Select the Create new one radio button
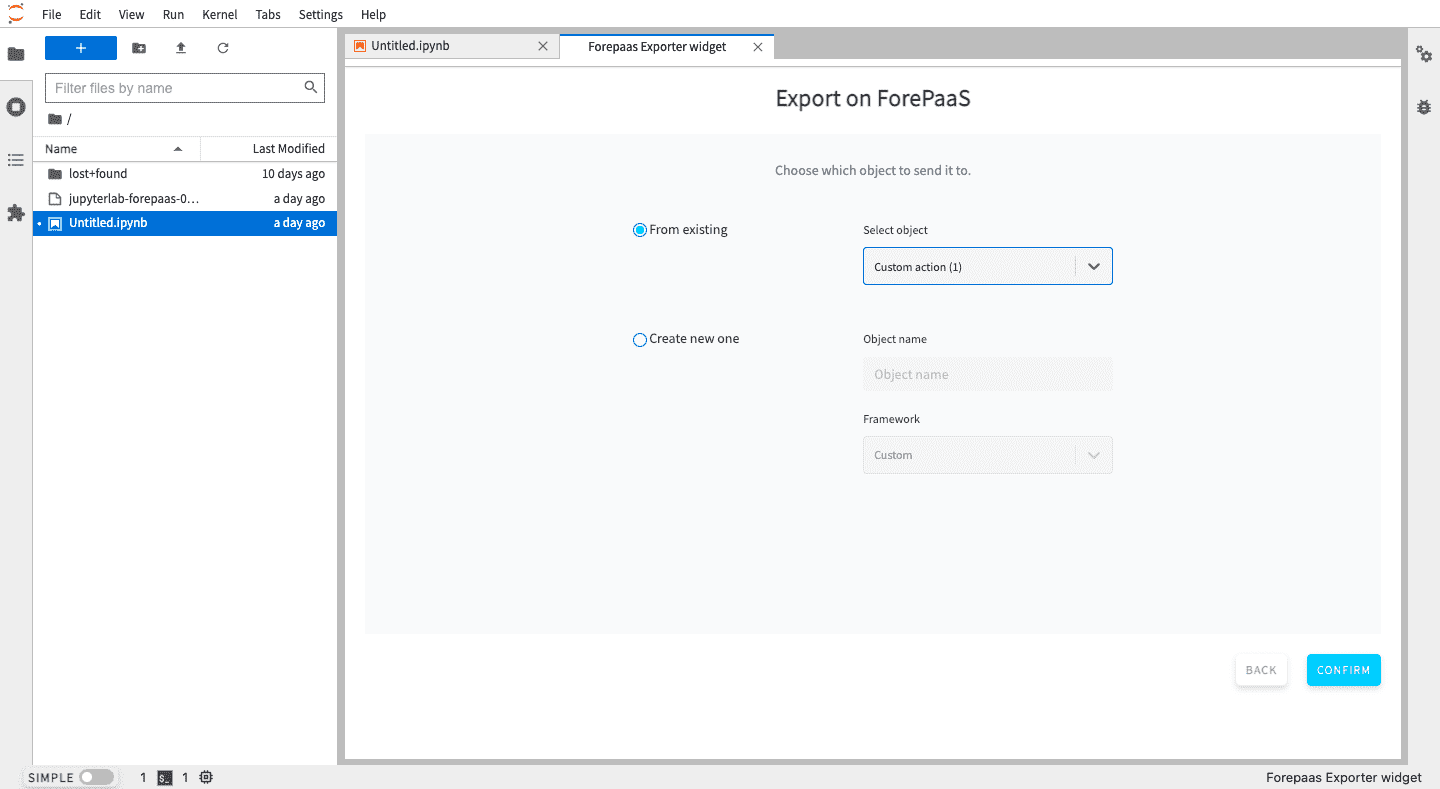 640,340
